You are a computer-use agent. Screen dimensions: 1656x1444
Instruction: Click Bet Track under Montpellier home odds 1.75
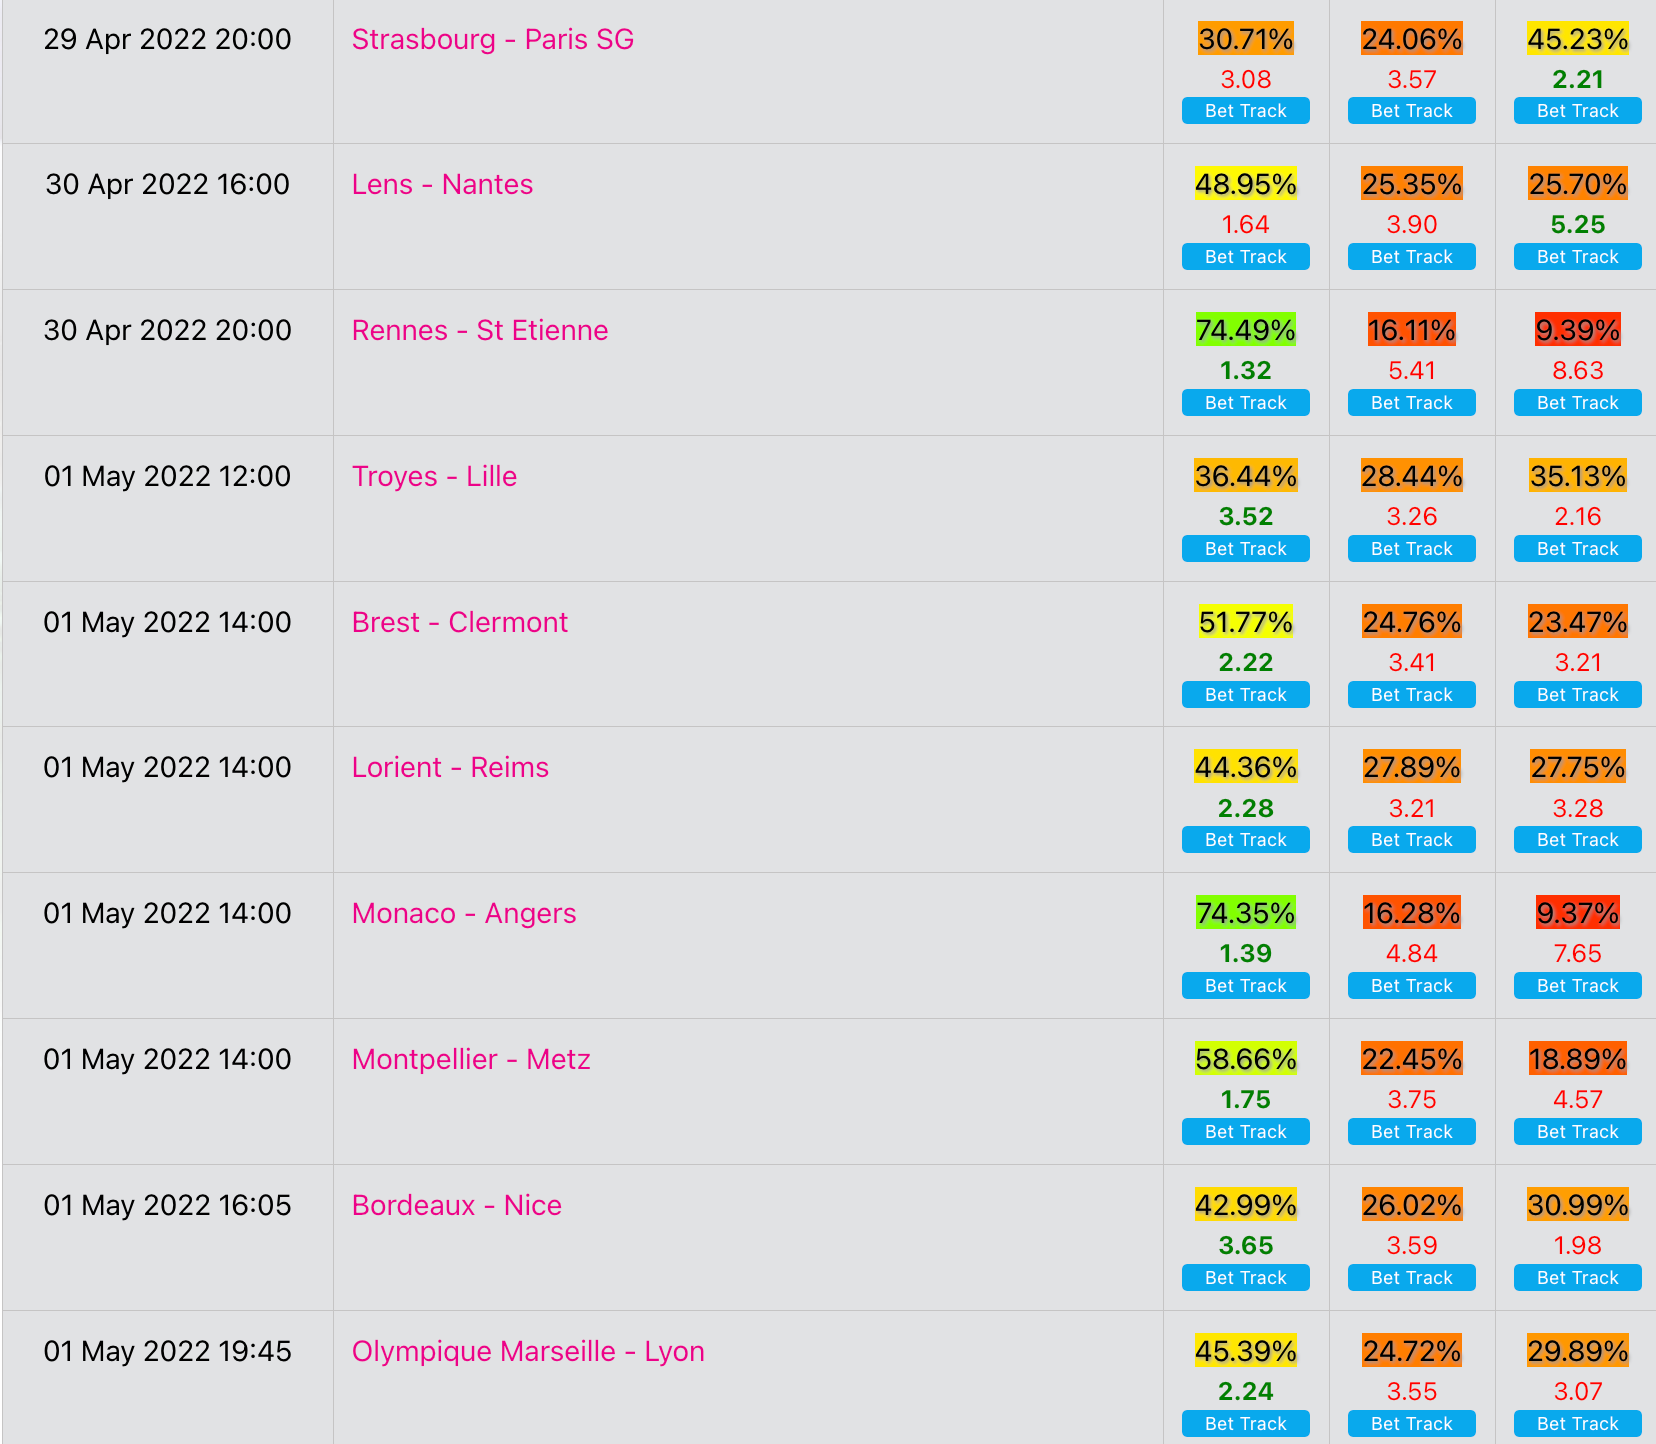1246,1132
